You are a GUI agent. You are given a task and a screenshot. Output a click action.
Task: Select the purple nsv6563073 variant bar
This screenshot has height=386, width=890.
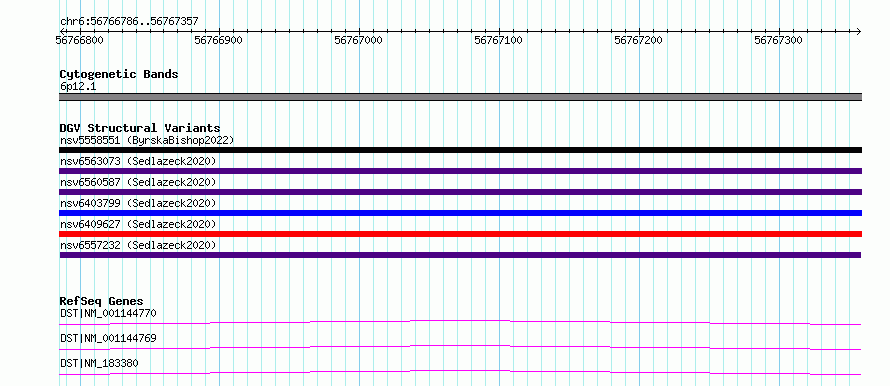point(460,171)
